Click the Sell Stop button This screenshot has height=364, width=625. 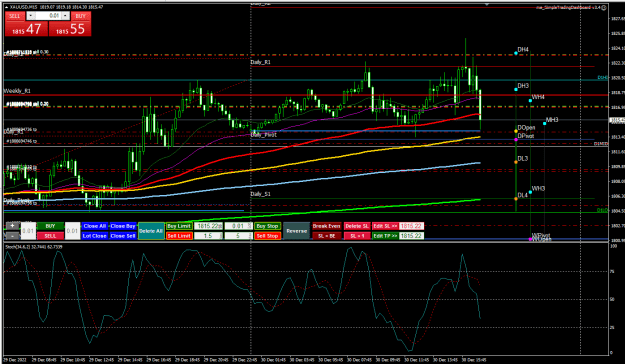[x=267, y=236]
